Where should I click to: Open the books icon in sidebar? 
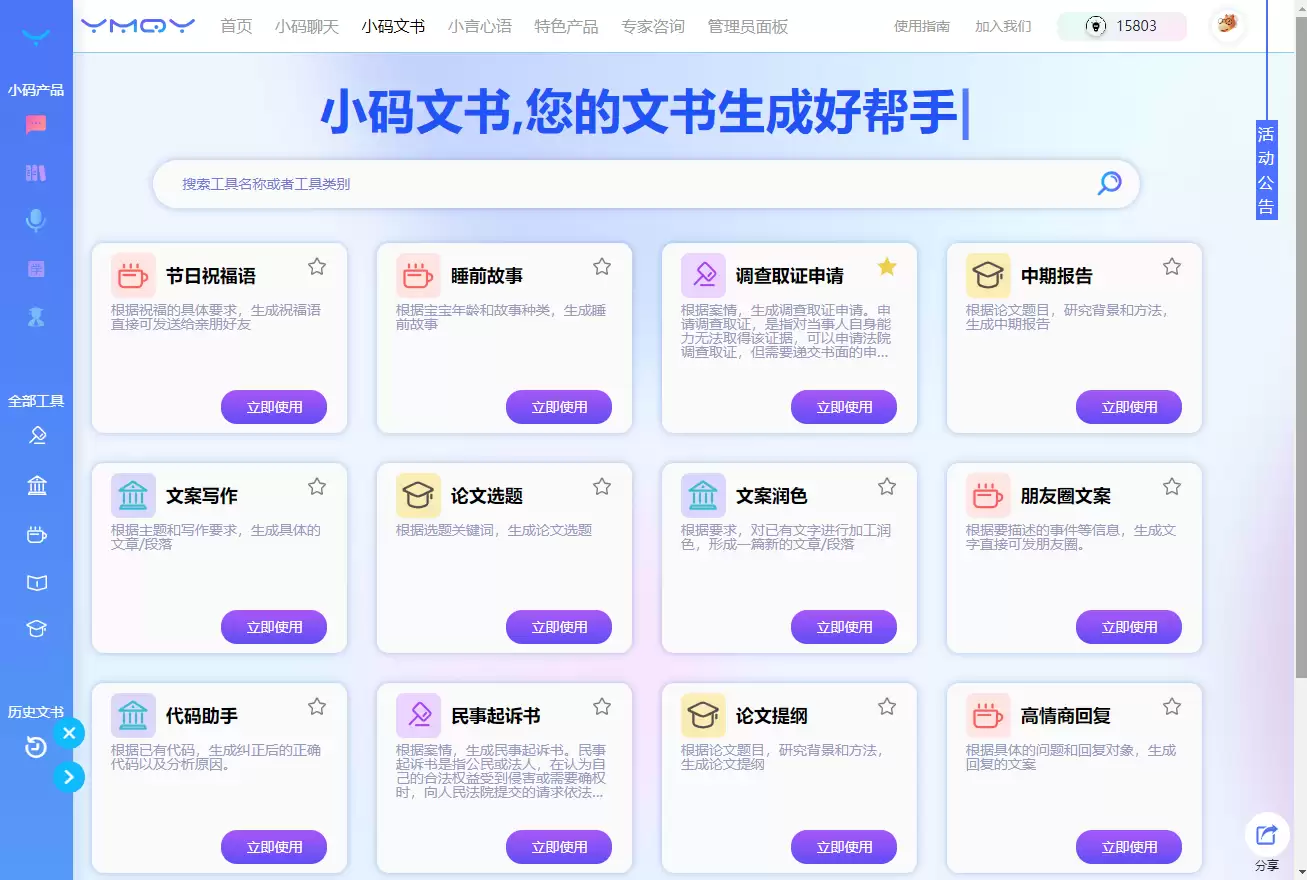point(36,173)
